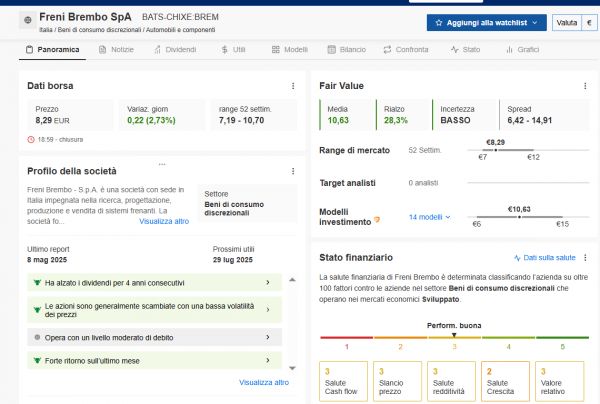
Task: Click the insights list scroll down arrow
Action: click(x=292, y=368)
